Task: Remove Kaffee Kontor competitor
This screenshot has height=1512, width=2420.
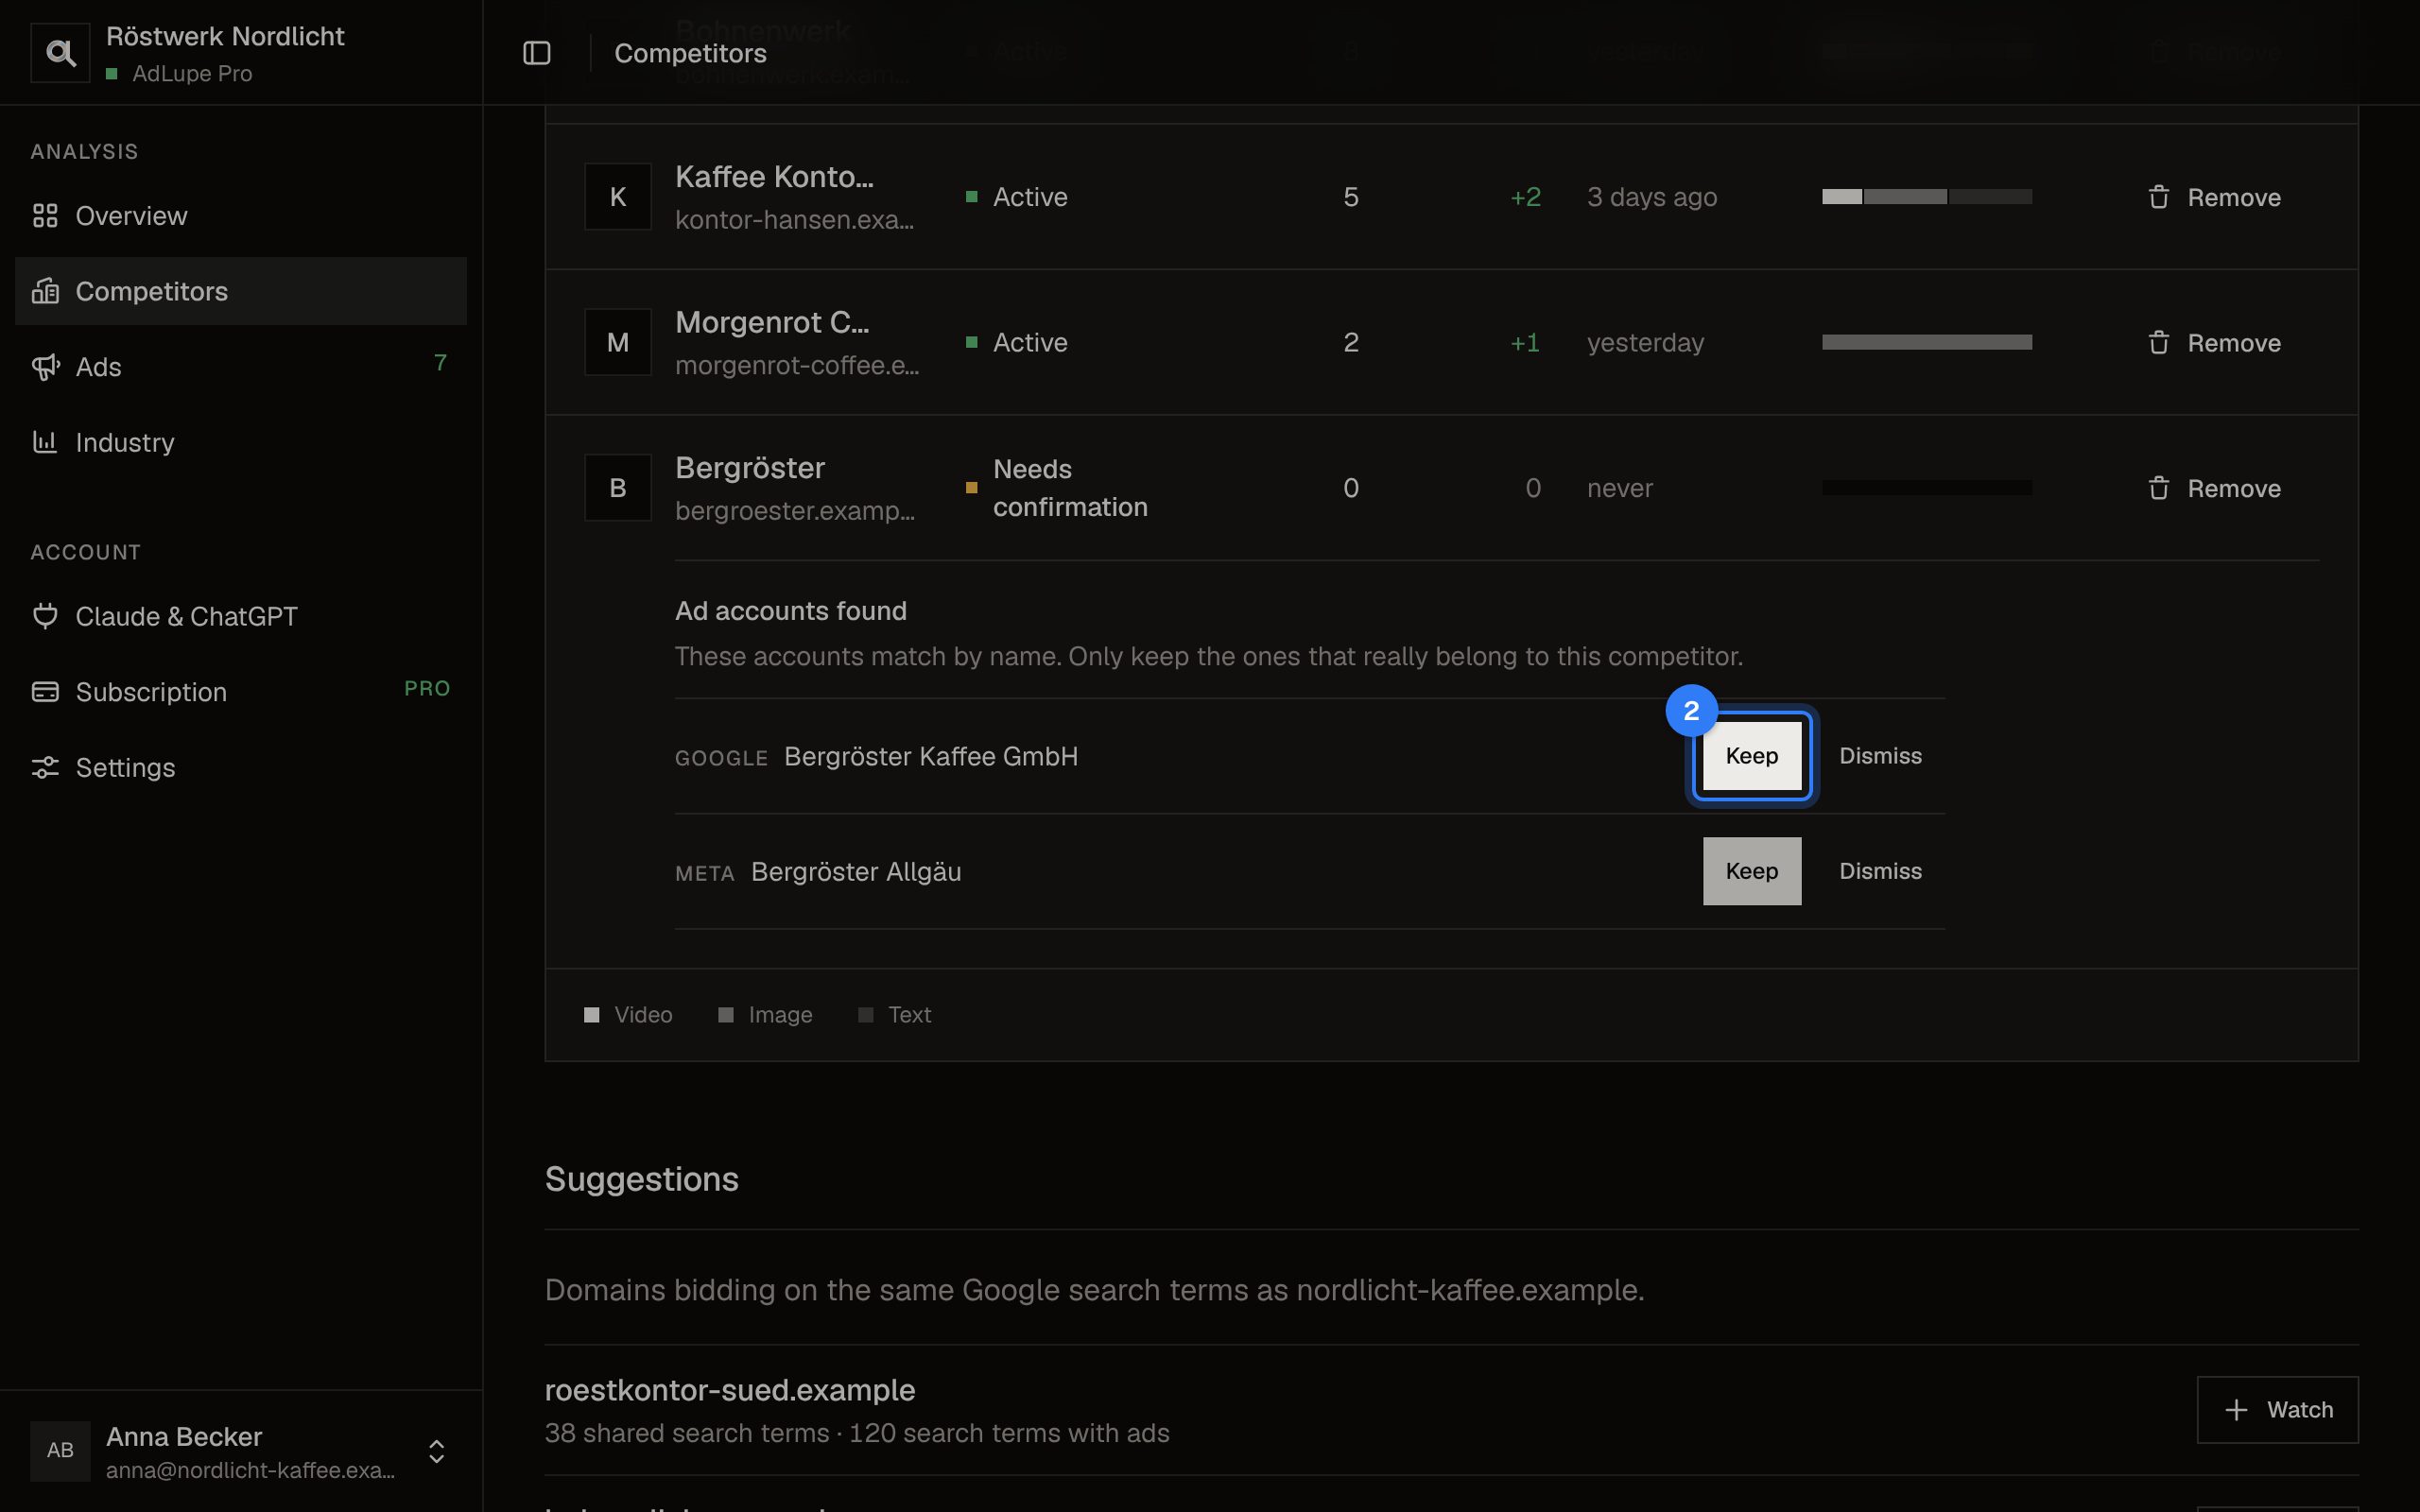Action: (x=2214, y=197)
